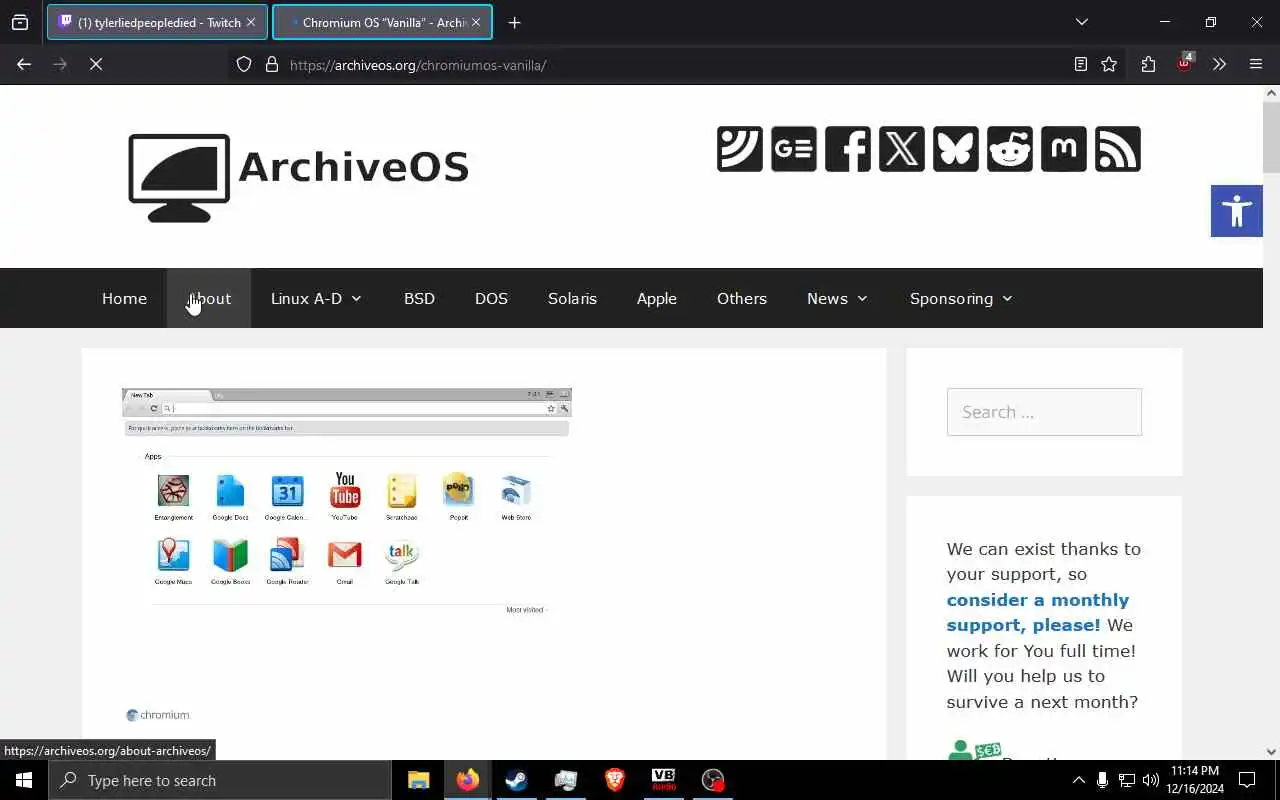
Task: Open Firefox View in tab bar
Action: click(x=20, y=22)
